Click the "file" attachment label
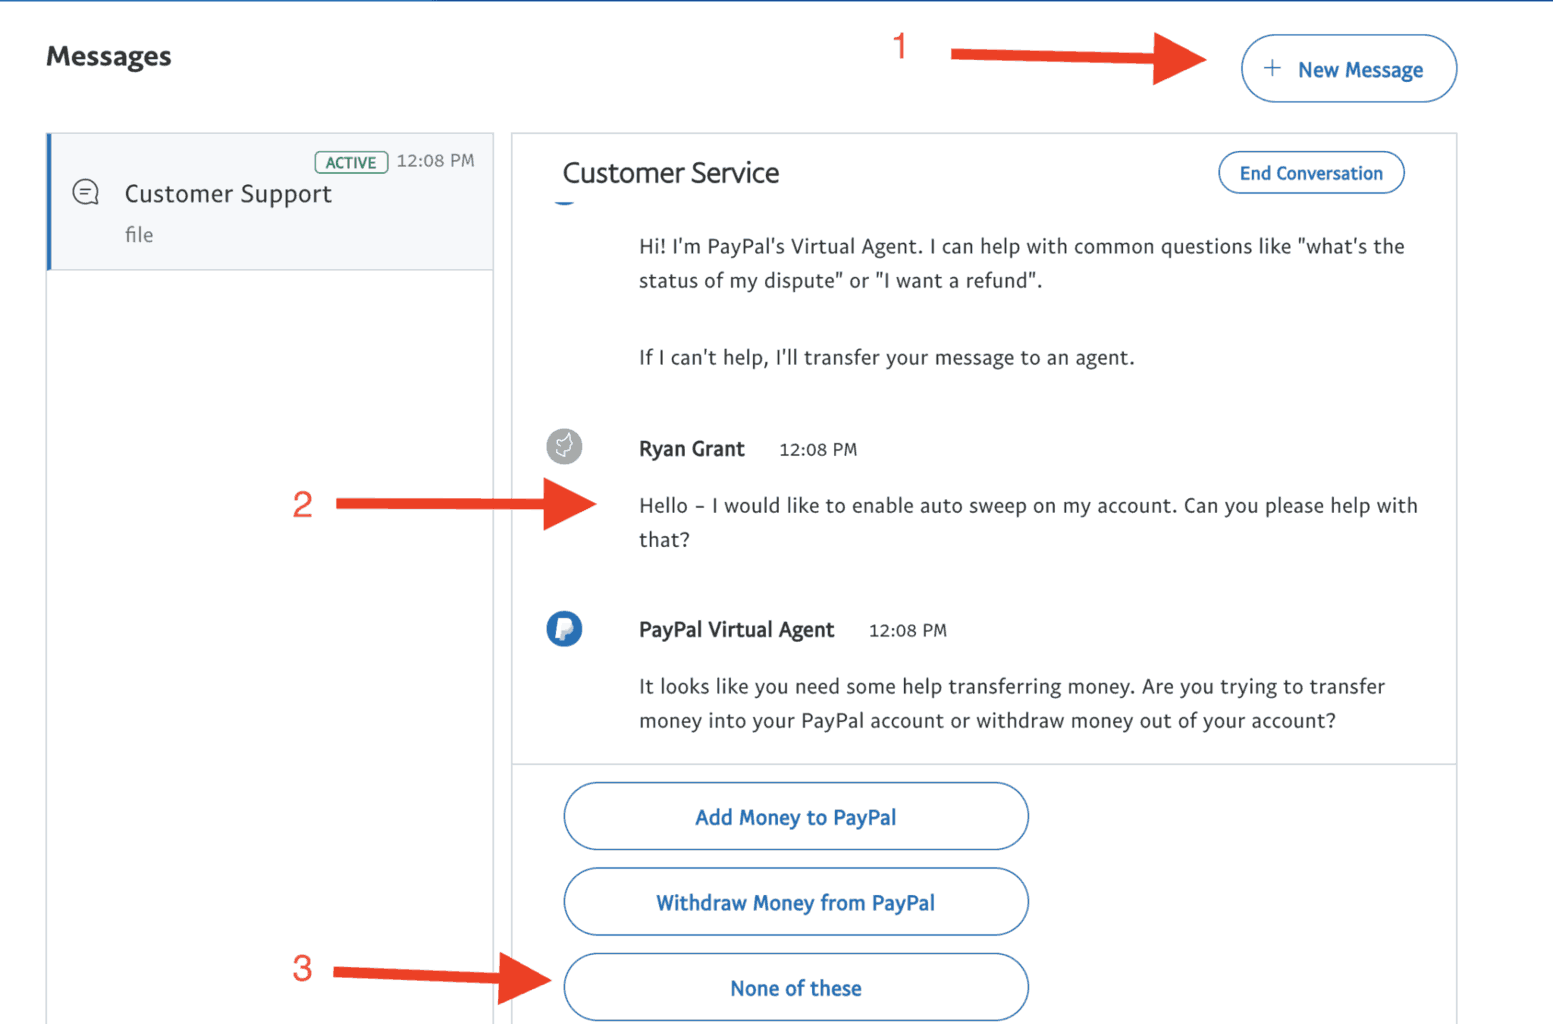This screenshot has width=1553, height=1024. (x=139, y=234)
